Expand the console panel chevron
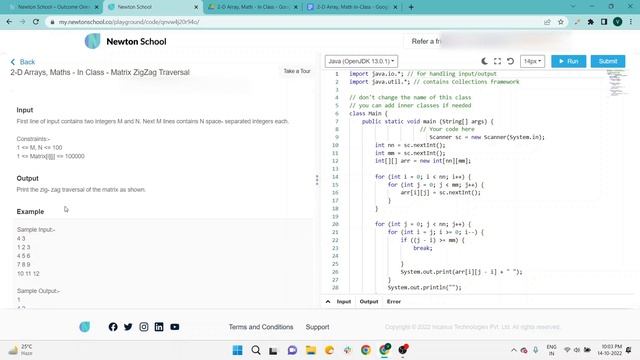 (328, 302)
